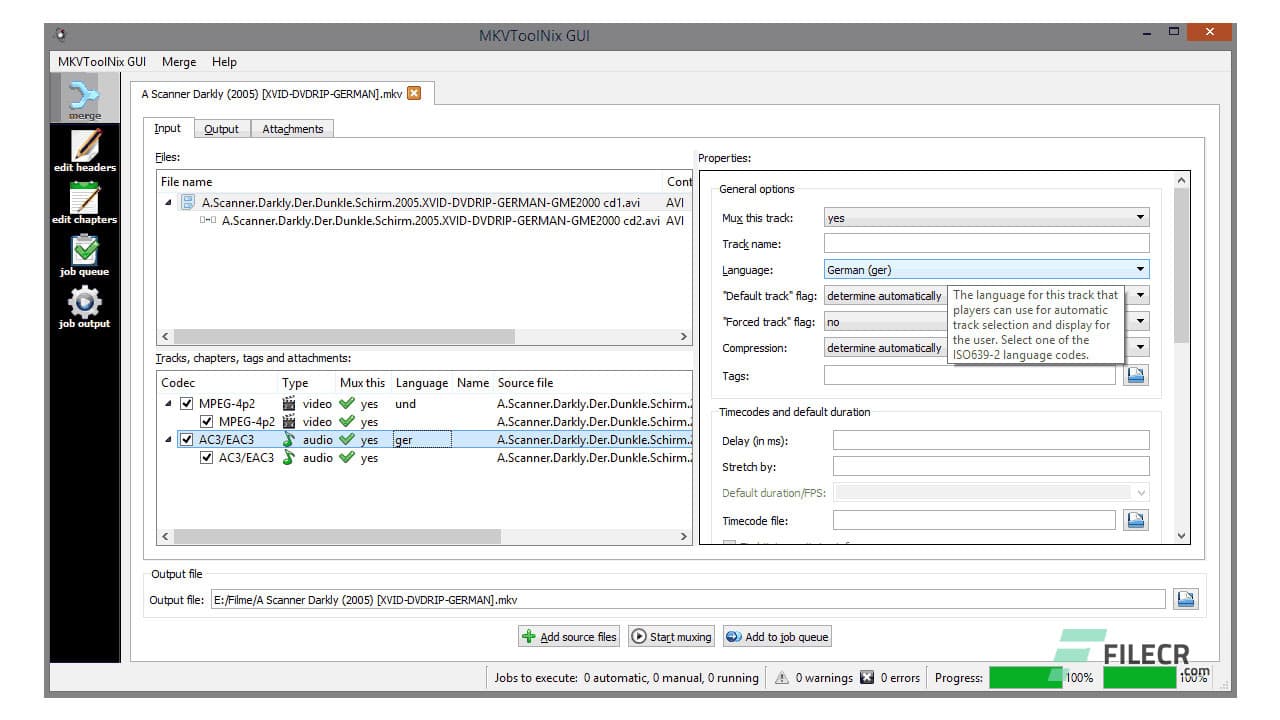Image resolution: width=1280 pixels, height=720 pixels.
Task: Collapse the cd1.avi file tree node
Action: click(168, 203)
